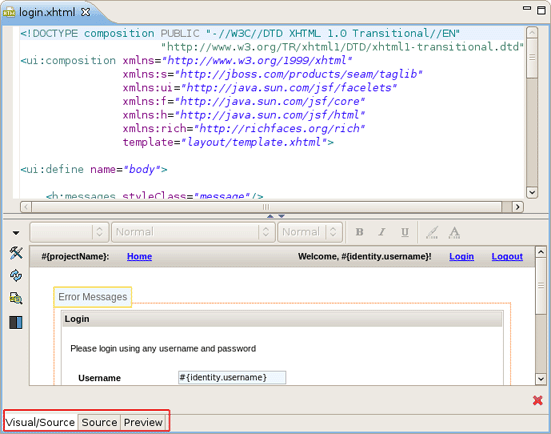Click the visual pane scrollbar thumb

(x=541, y=286)
